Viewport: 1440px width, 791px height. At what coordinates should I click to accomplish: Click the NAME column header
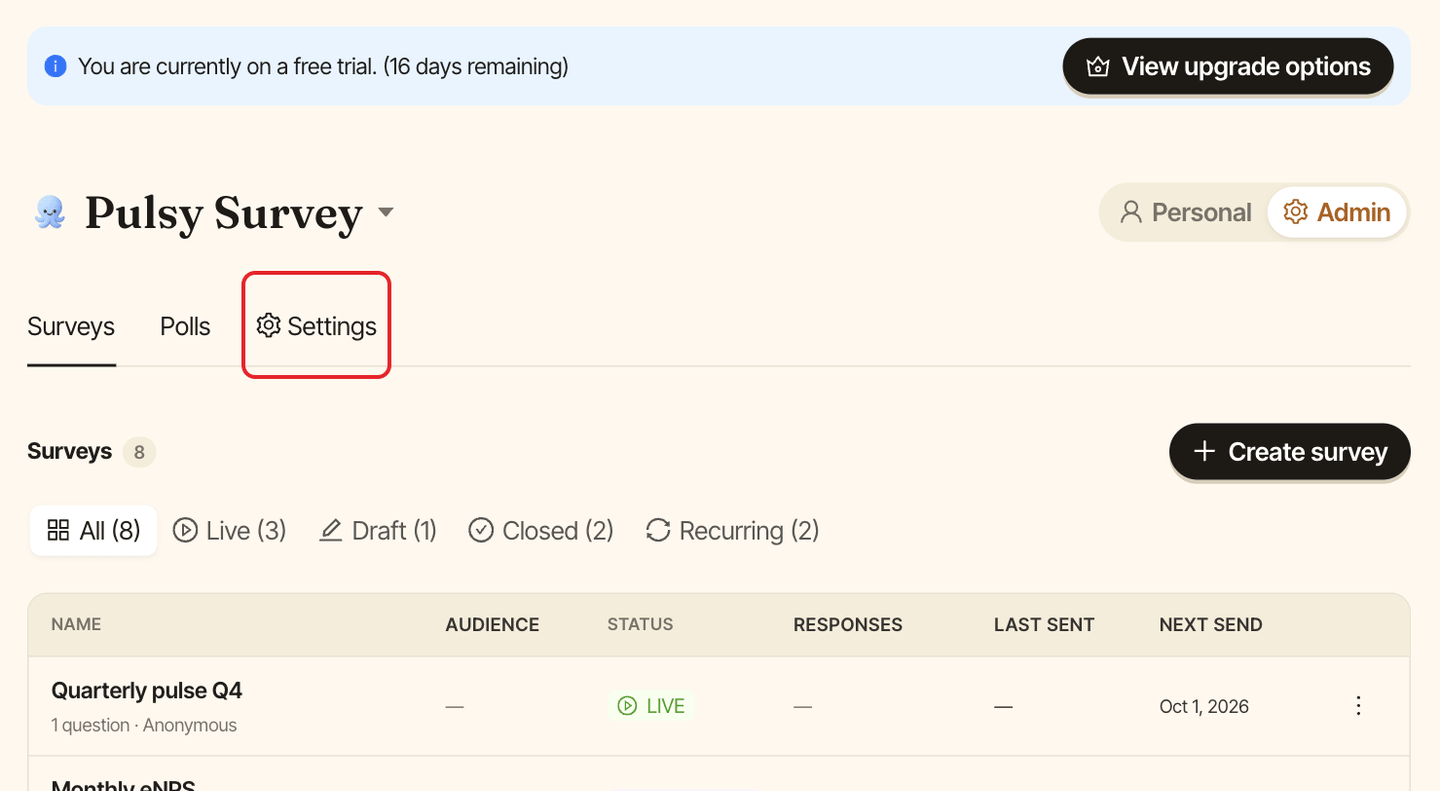(76, 624)
